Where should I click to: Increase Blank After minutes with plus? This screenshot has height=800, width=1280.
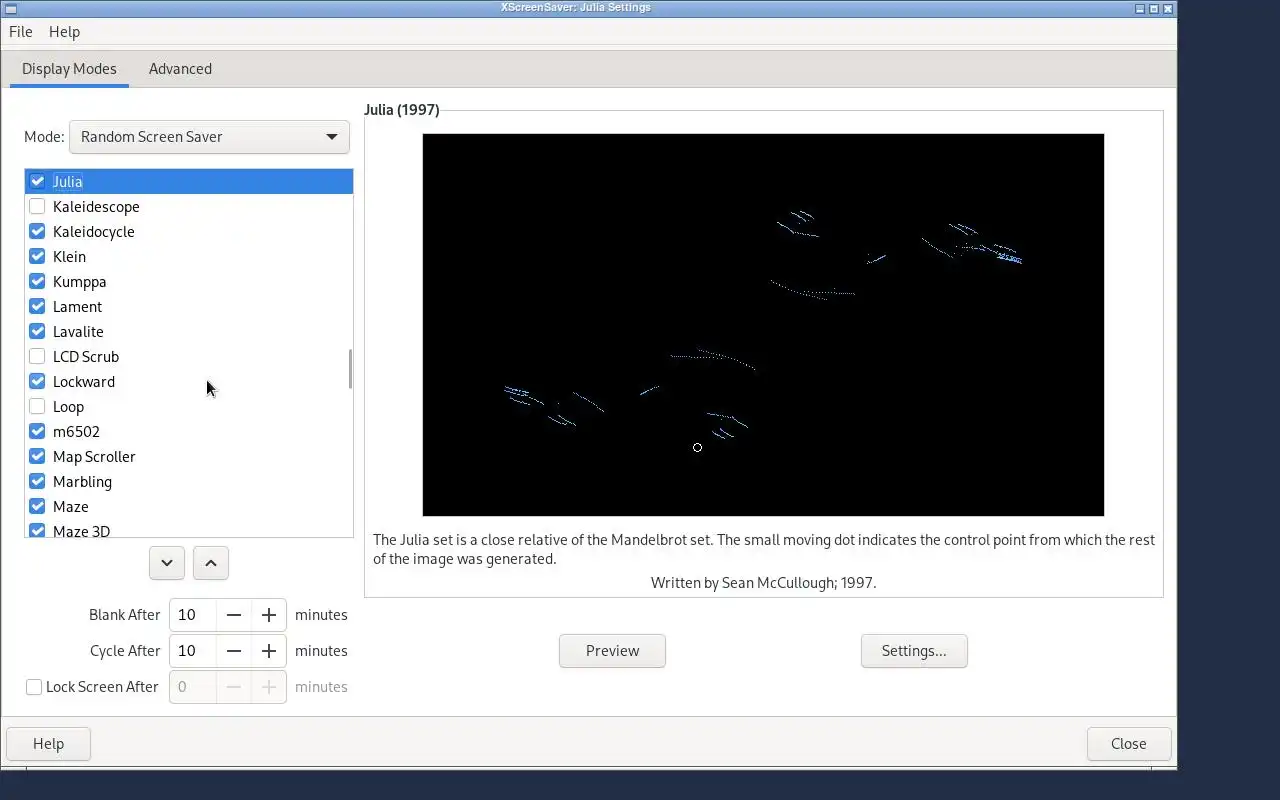coord(269,615)
